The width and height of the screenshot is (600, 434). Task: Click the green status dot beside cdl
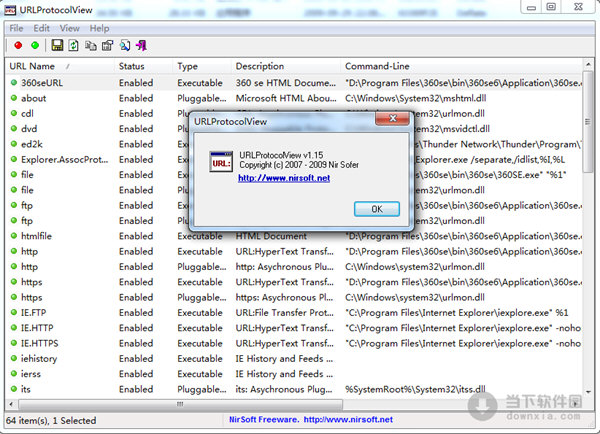pos(14,113)
